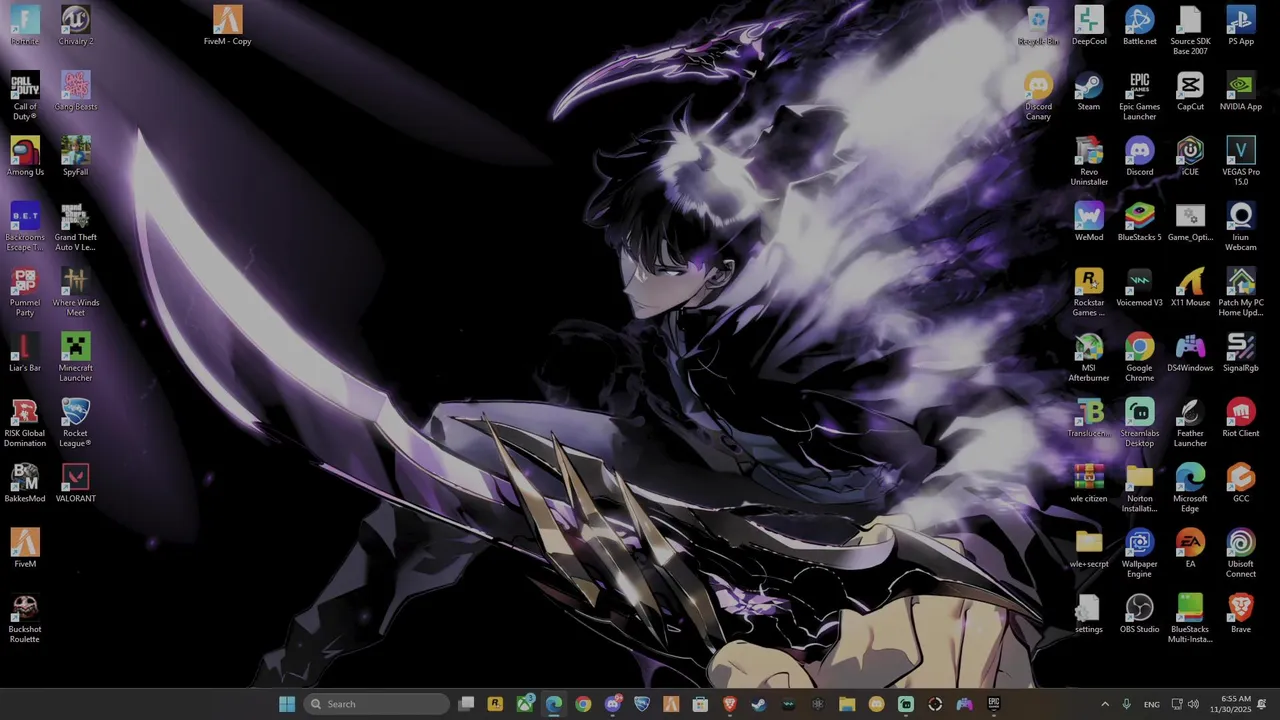Image resolution: width=1280 pixels, height=720 pixels.
Task: Select the Pummel Party icon
Action: click(x=25, y=291)
